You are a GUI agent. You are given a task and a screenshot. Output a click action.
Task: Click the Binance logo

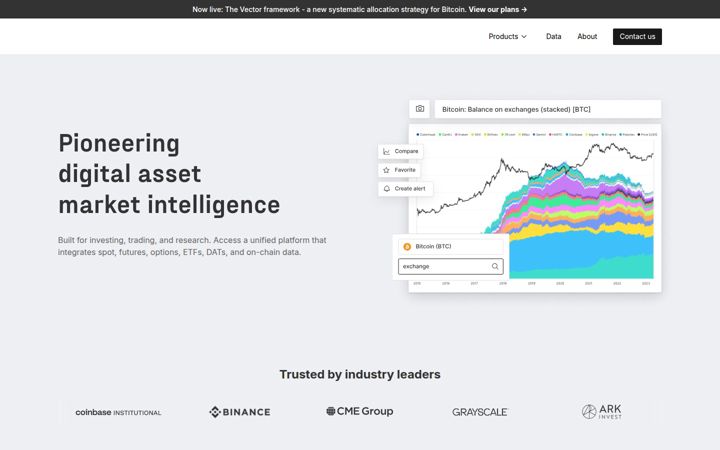tap(240, 412)
